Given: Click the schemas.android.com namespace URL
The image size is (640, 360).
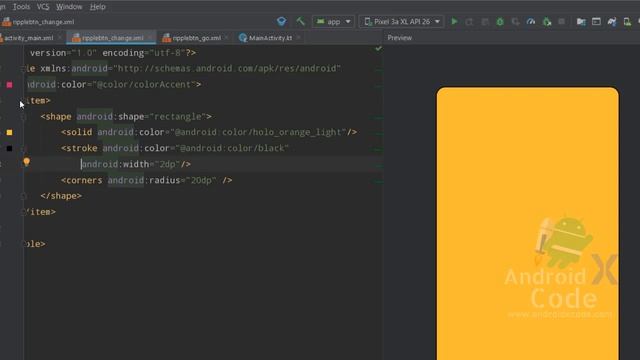Looking at the screenshot, I should [x=227, y=69].
